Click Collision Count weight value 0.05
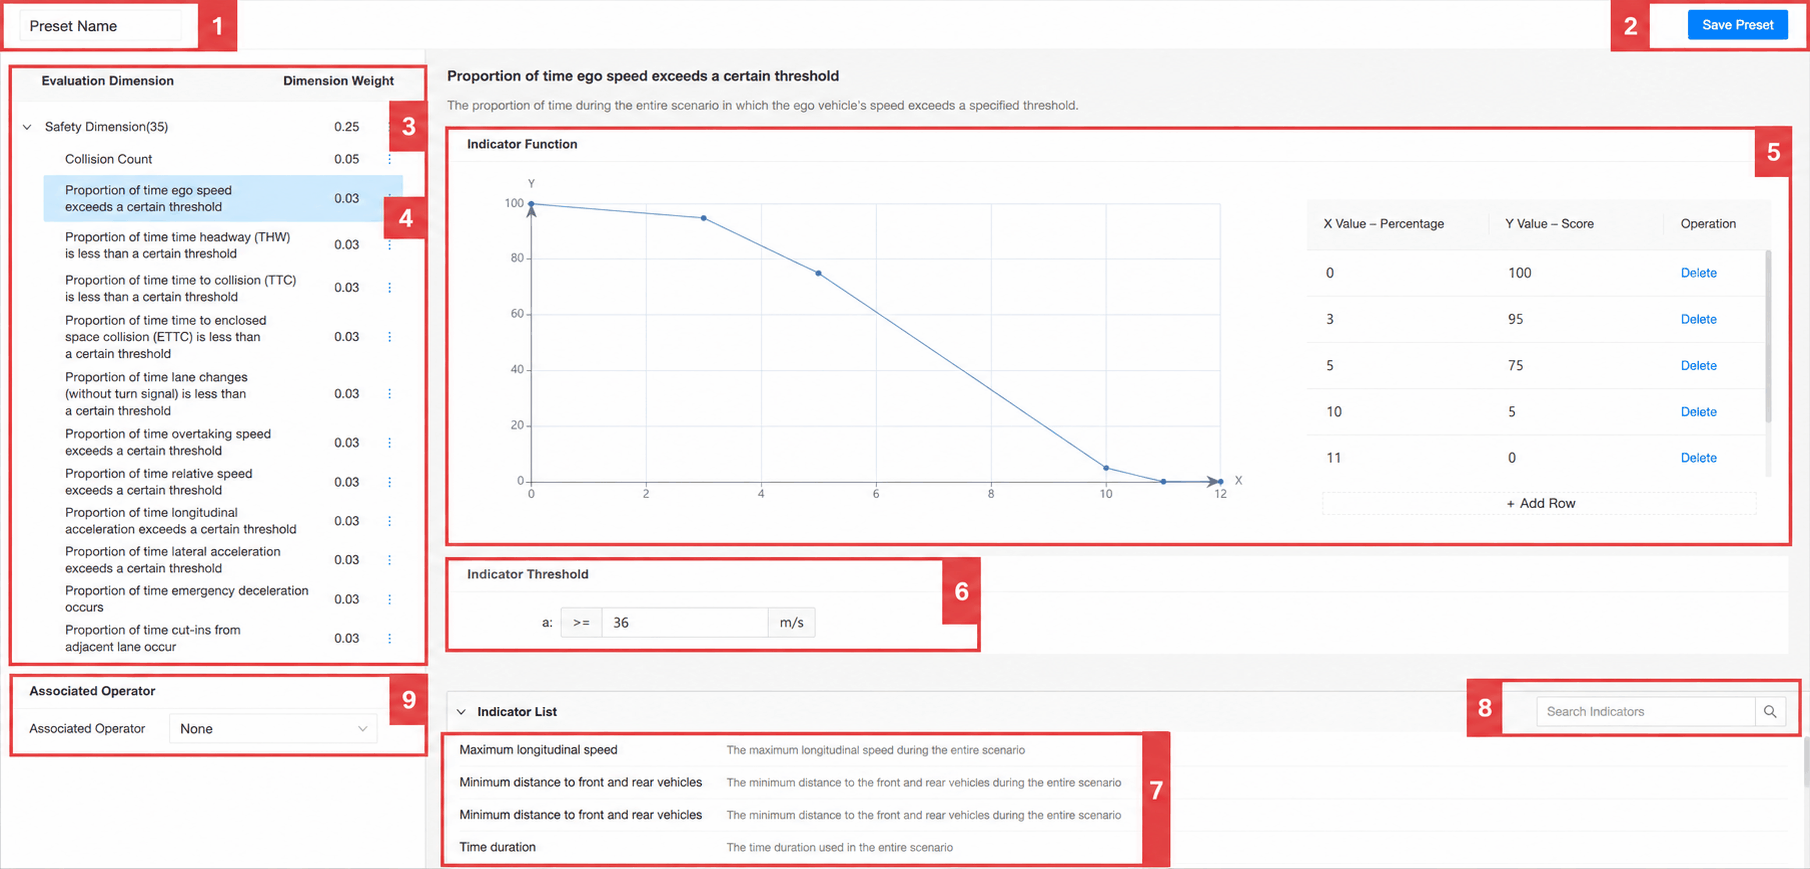Screen dimensions: 1810x869 click(346, 159)
